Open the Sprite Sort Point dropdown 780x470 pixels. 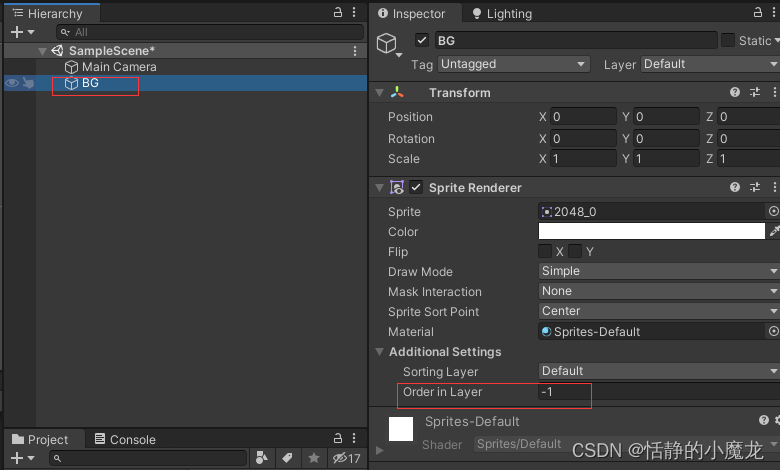coord(659,311)
